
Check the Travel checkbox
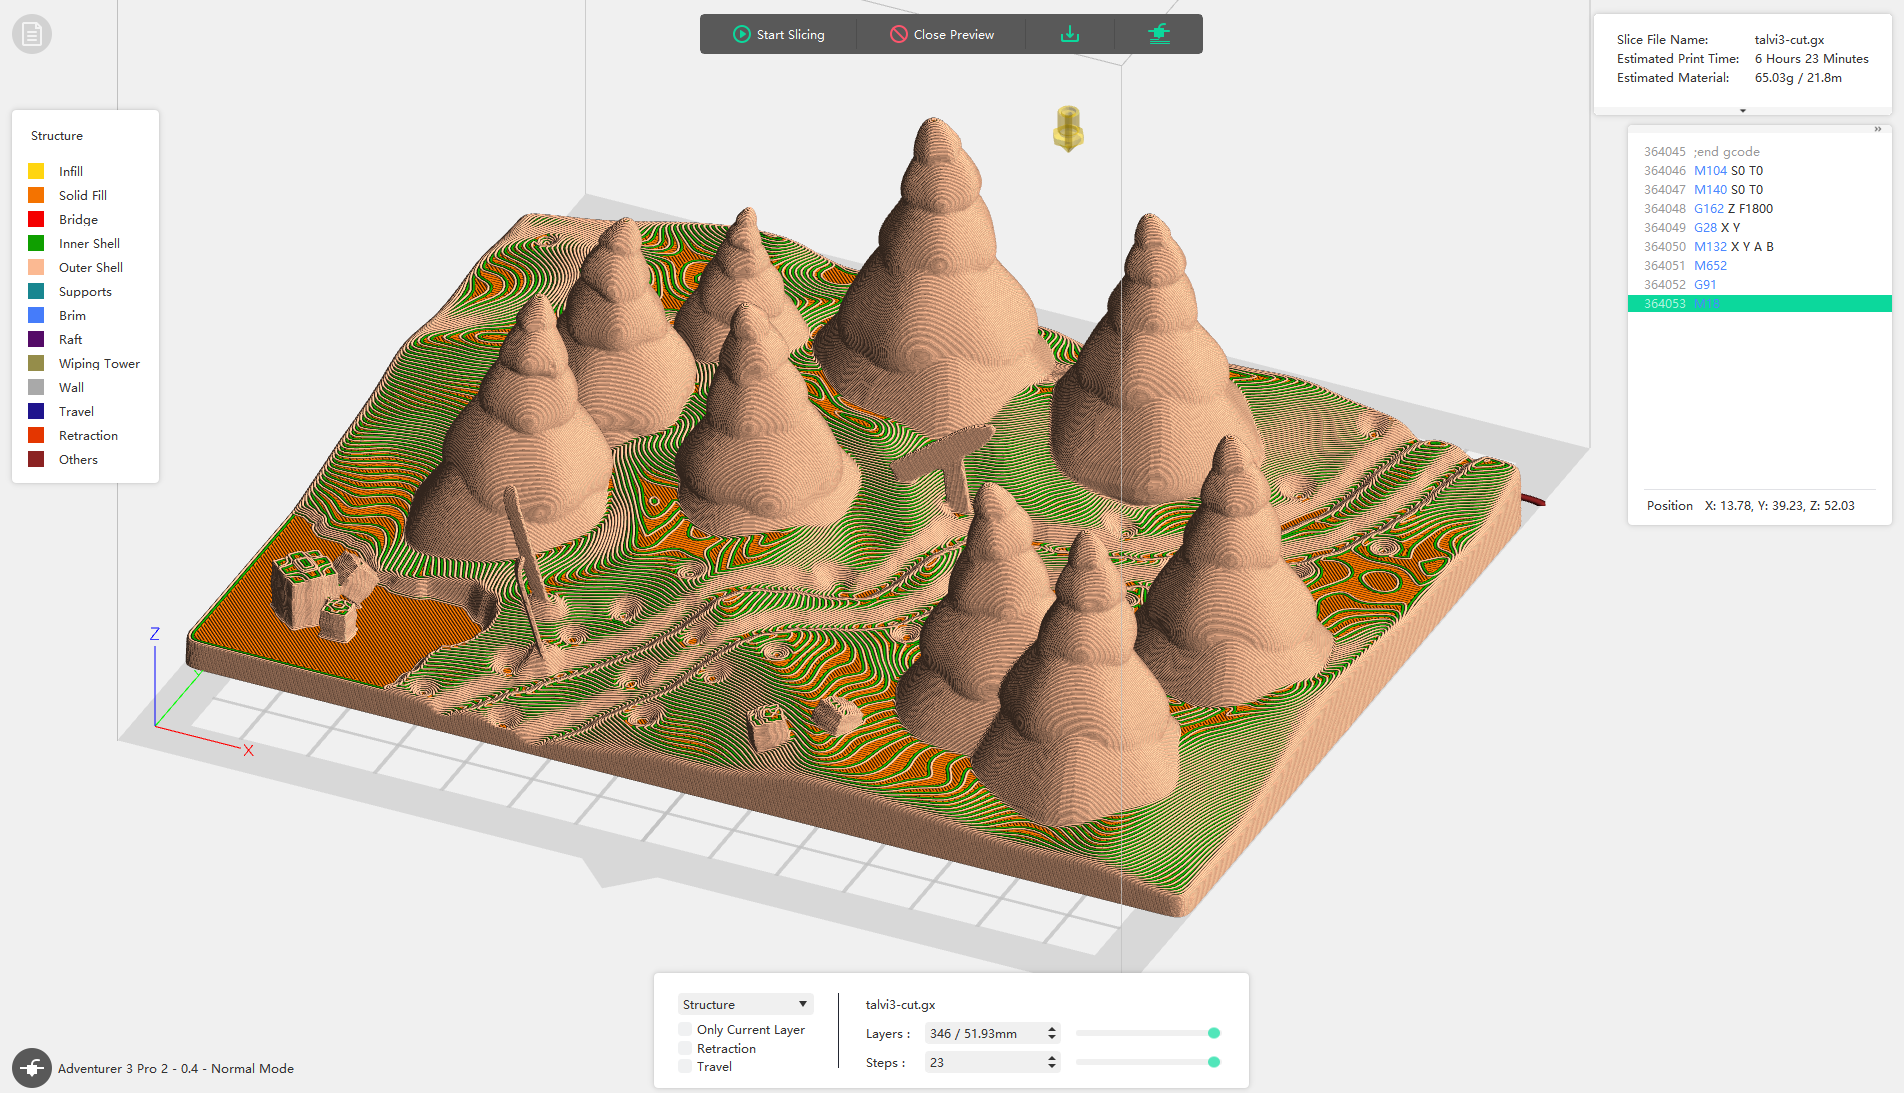point(685,1066)
